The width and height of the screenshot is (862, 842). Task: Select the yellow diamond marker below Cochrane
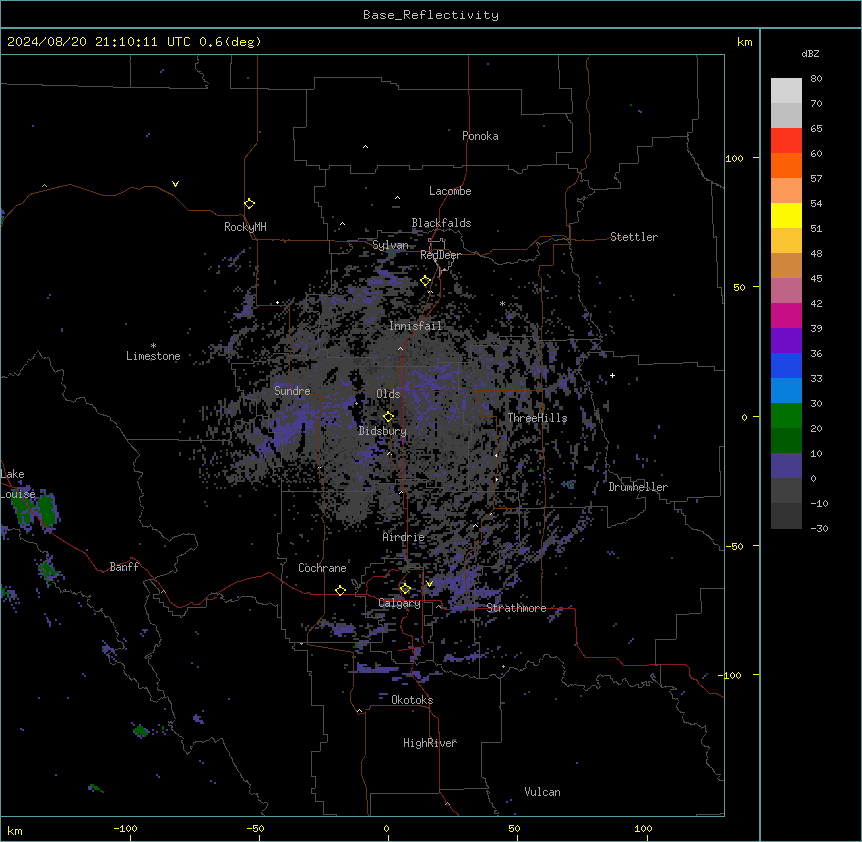coord(340,591)
